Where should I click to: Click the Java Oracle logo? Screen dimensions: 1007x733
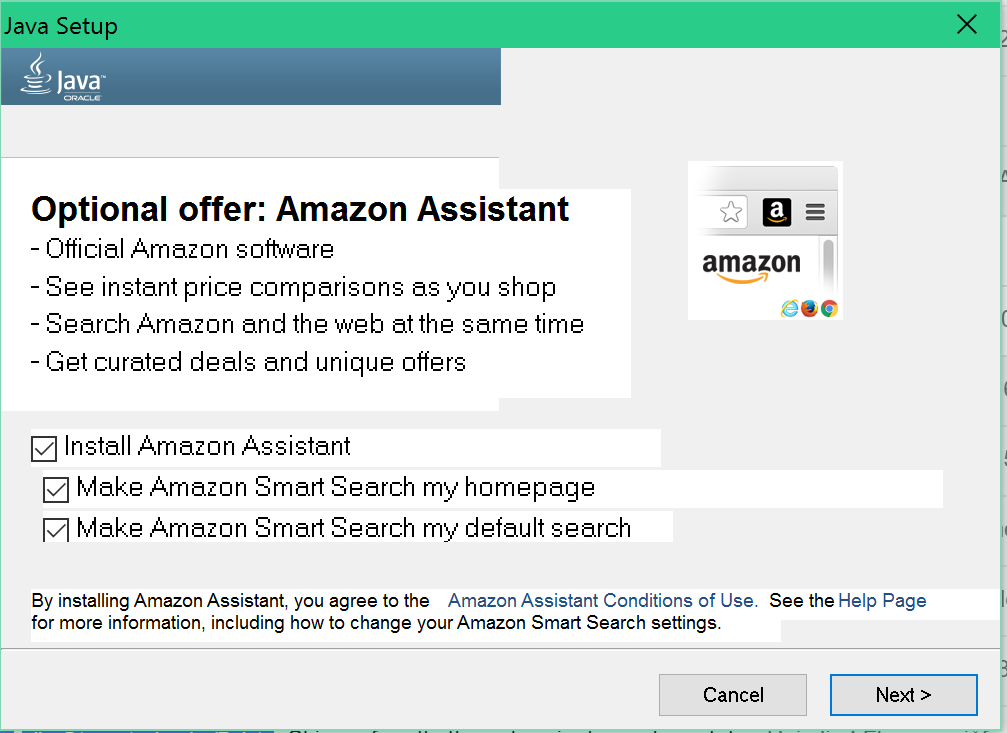coord(62,78)
